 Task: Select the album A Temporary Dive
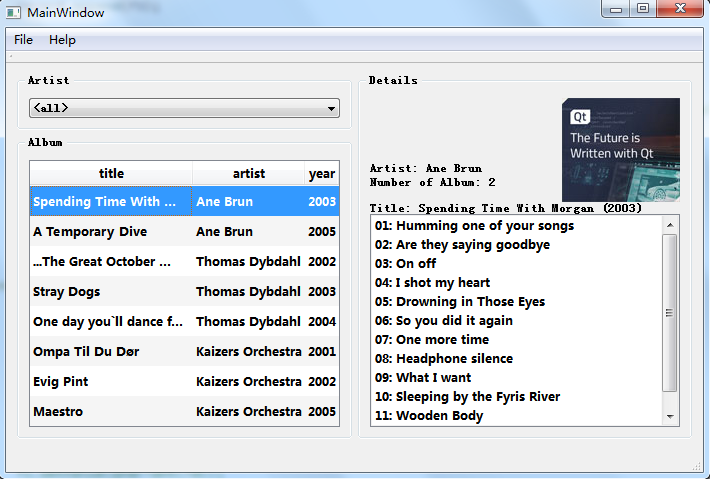[111, 231]
